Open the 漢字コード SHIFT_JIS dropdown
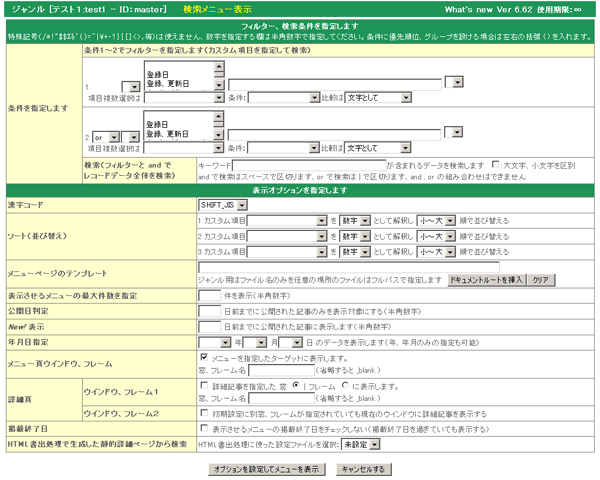 223,205
